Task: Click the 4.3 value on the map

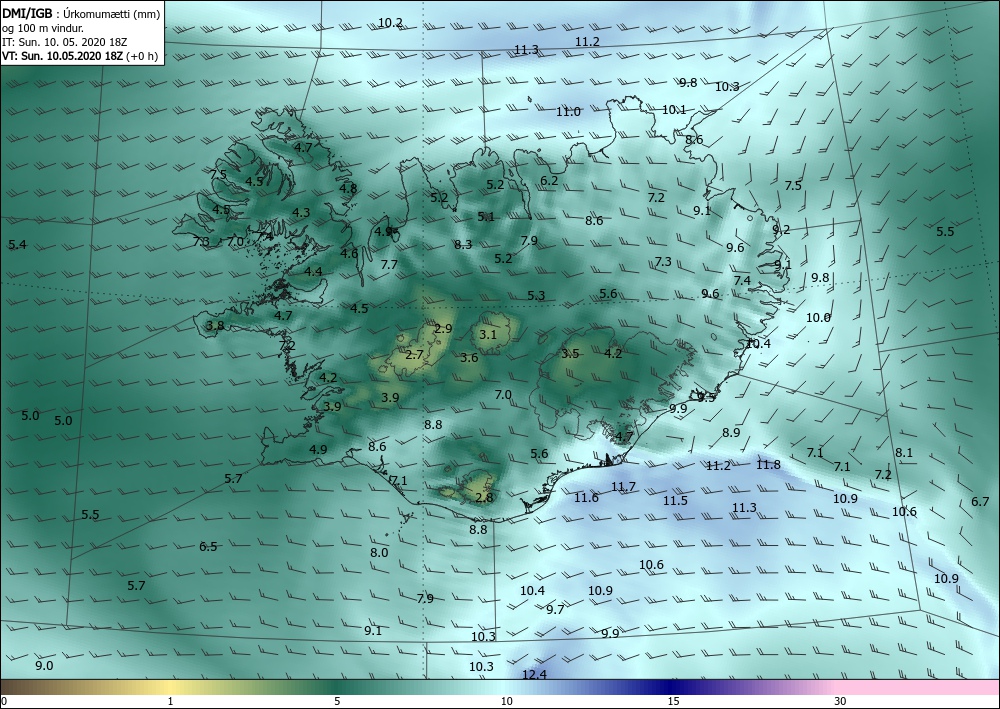Action: click(301, 212)
